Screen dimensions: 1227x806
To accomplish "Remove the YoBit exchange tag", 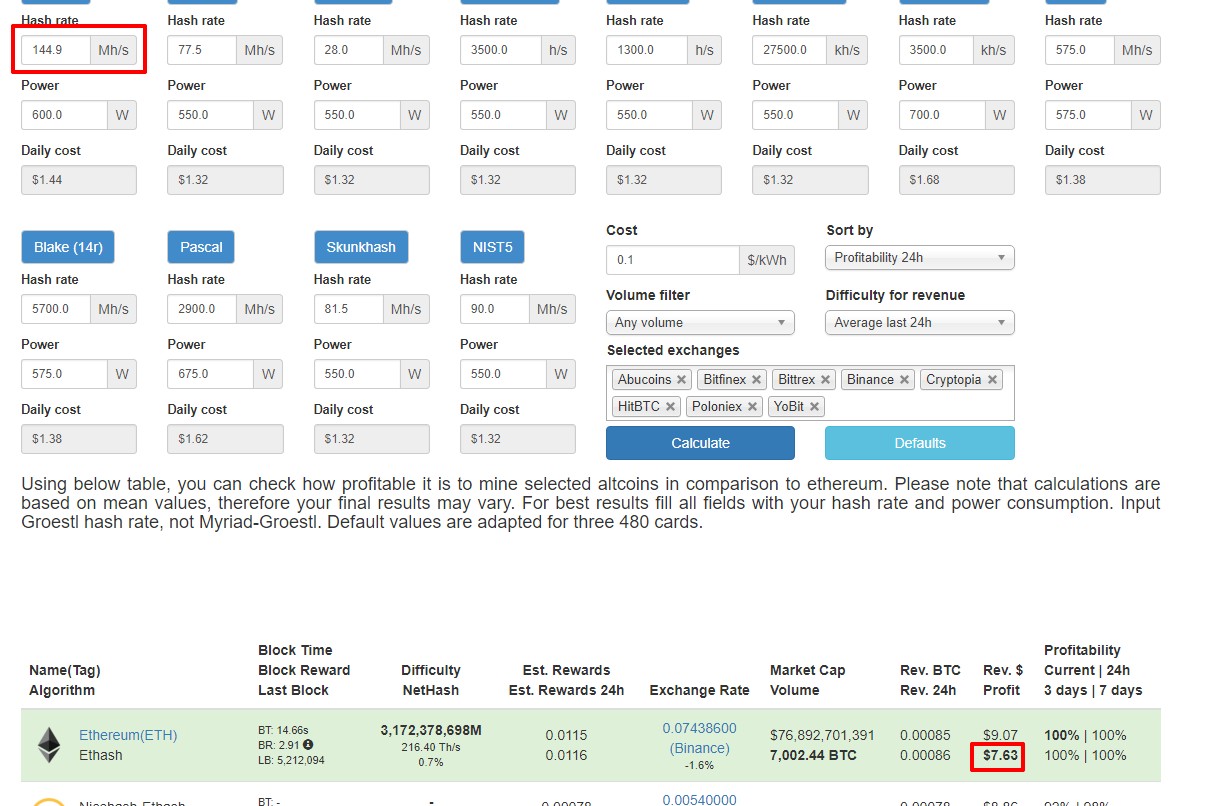I will tap(814, 407).
